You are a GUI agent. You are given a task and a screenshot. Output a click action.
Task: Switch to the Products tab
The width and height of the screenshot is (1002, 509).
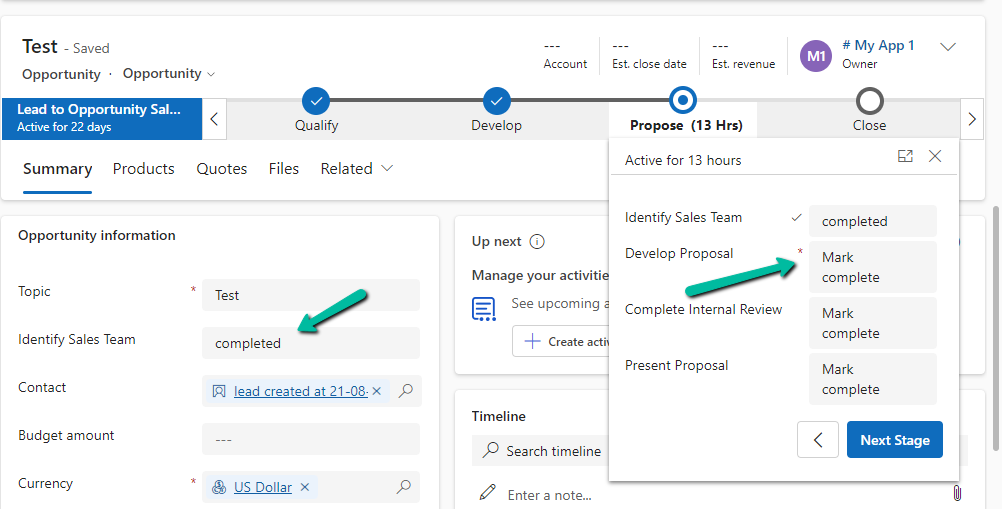click(x=144, y=169)
